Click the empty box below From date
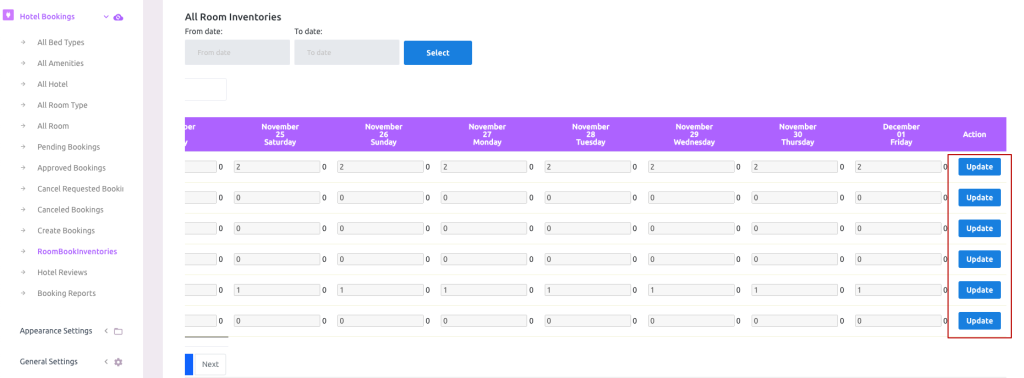The height and width of the screenshot is (378, 1024). 206,89
